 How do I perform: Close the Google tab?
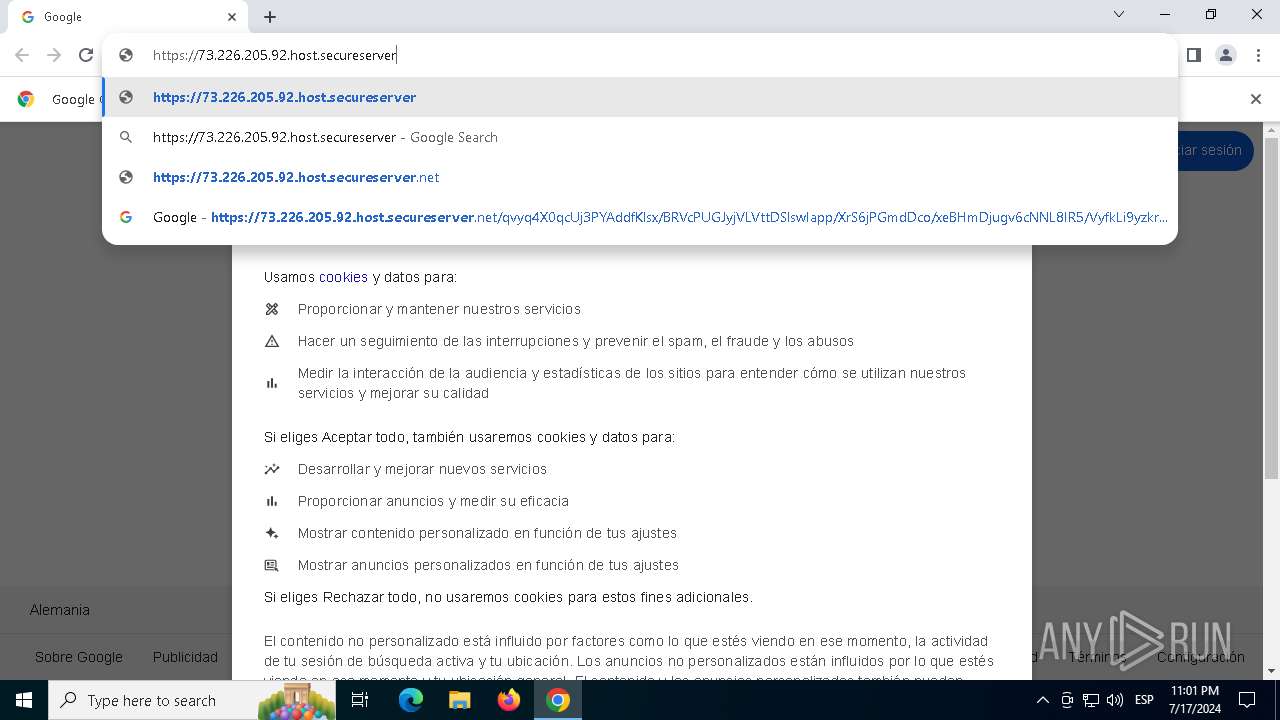232,17
